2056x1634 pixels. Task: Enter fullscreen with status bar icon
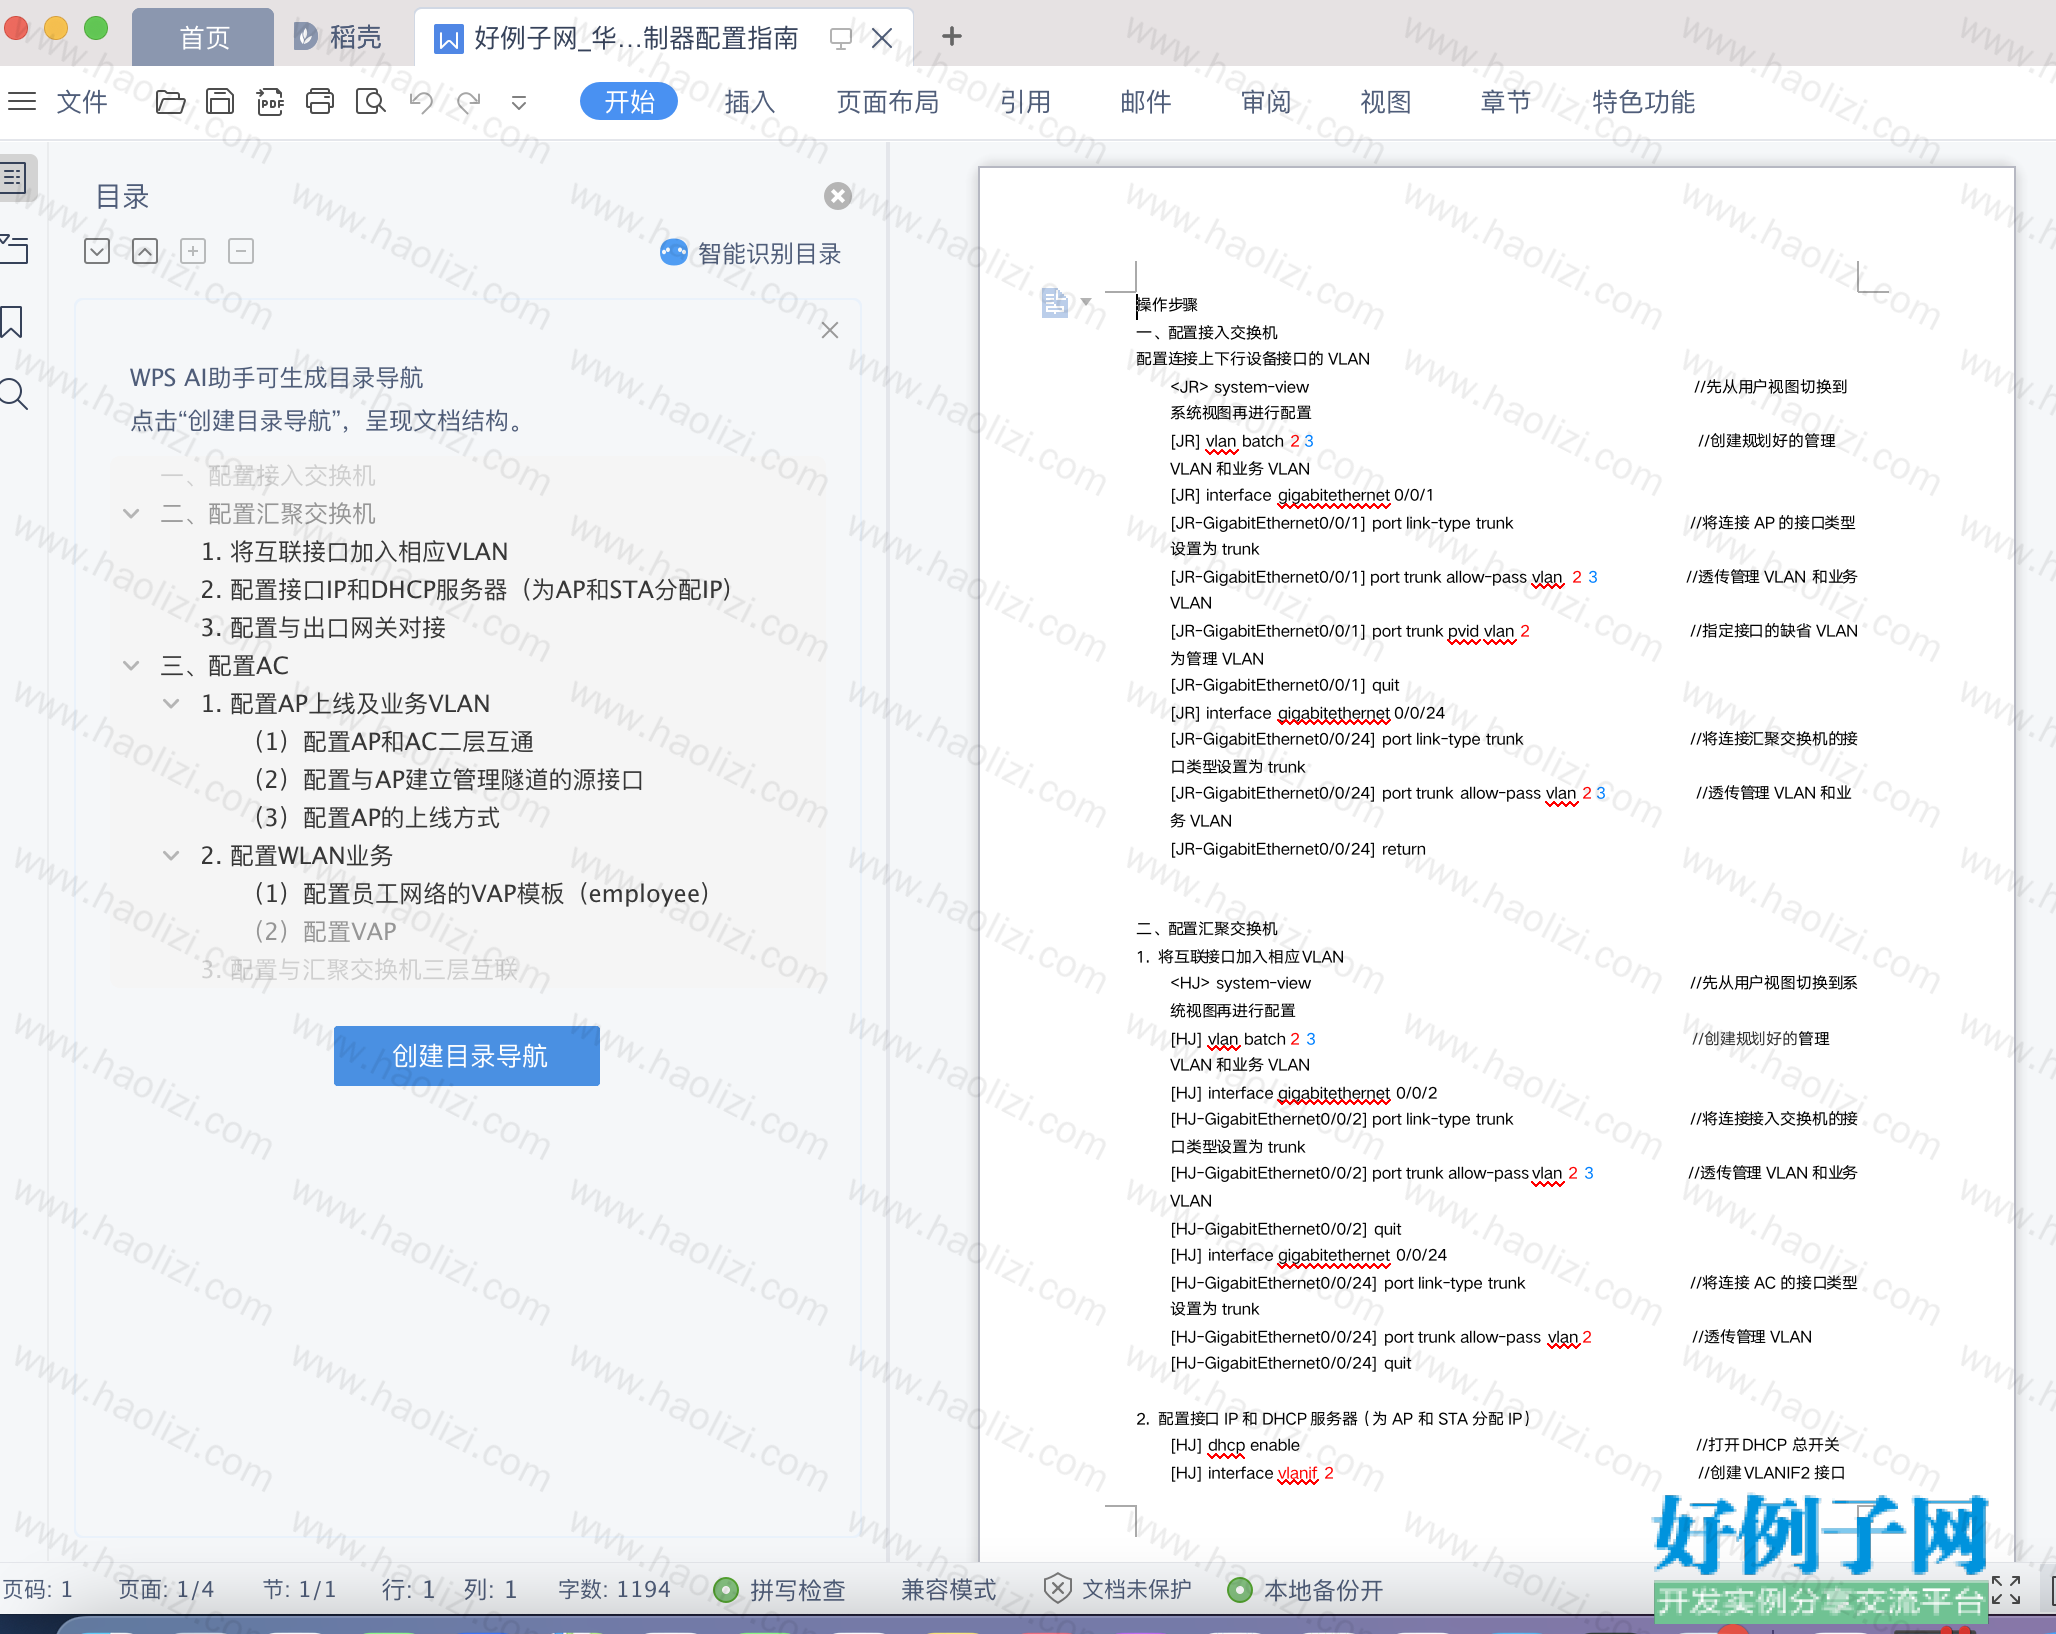[2005, 1590]
